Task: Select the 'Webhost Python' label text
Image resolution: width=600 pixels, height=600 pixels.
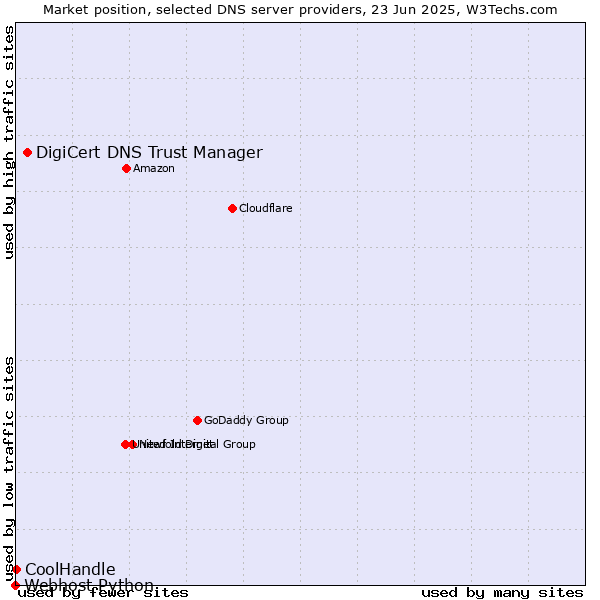Action: 89,585
